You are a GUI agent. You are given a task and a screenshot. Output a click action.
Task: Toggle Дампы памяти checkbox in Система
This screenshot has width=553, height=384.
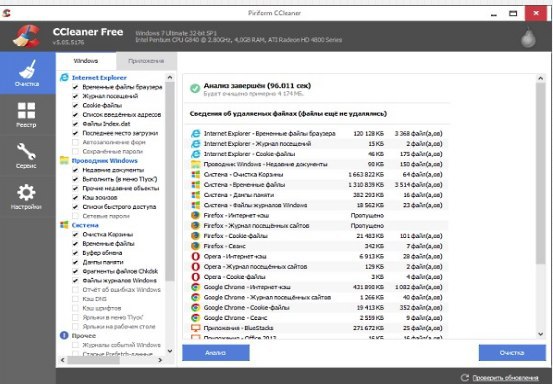(75, 262)
